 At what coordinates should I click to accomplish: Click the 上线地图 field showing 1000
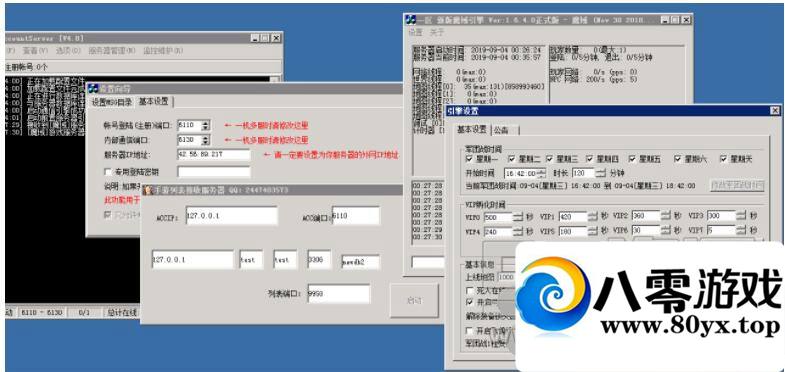[x=506, y=277]
